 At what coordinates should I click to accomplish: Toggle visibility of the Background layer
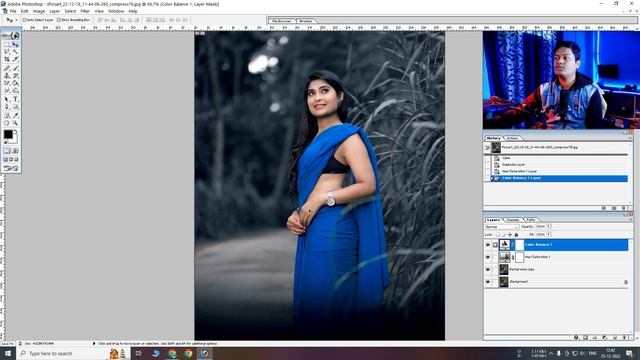click(x=488, y=282)
